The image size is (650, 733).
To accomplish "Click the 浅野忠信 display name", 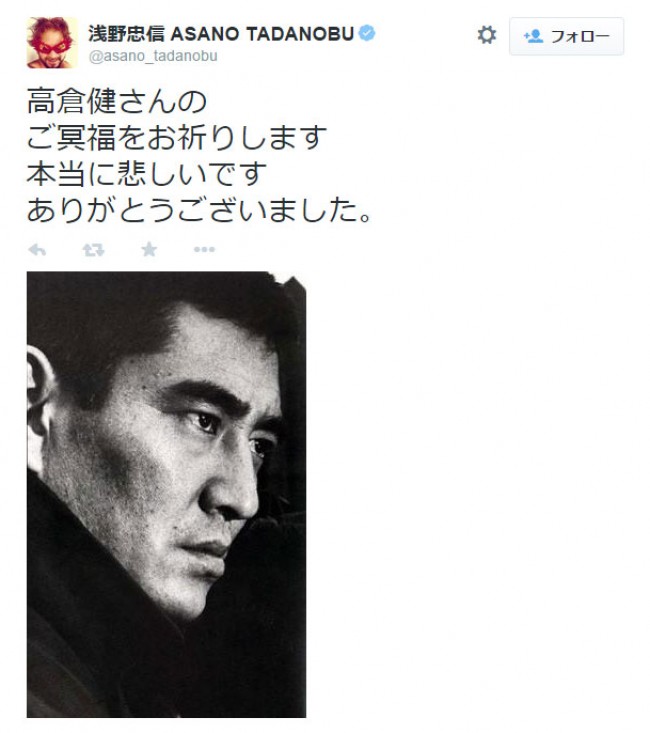I will tap(126, 34).
